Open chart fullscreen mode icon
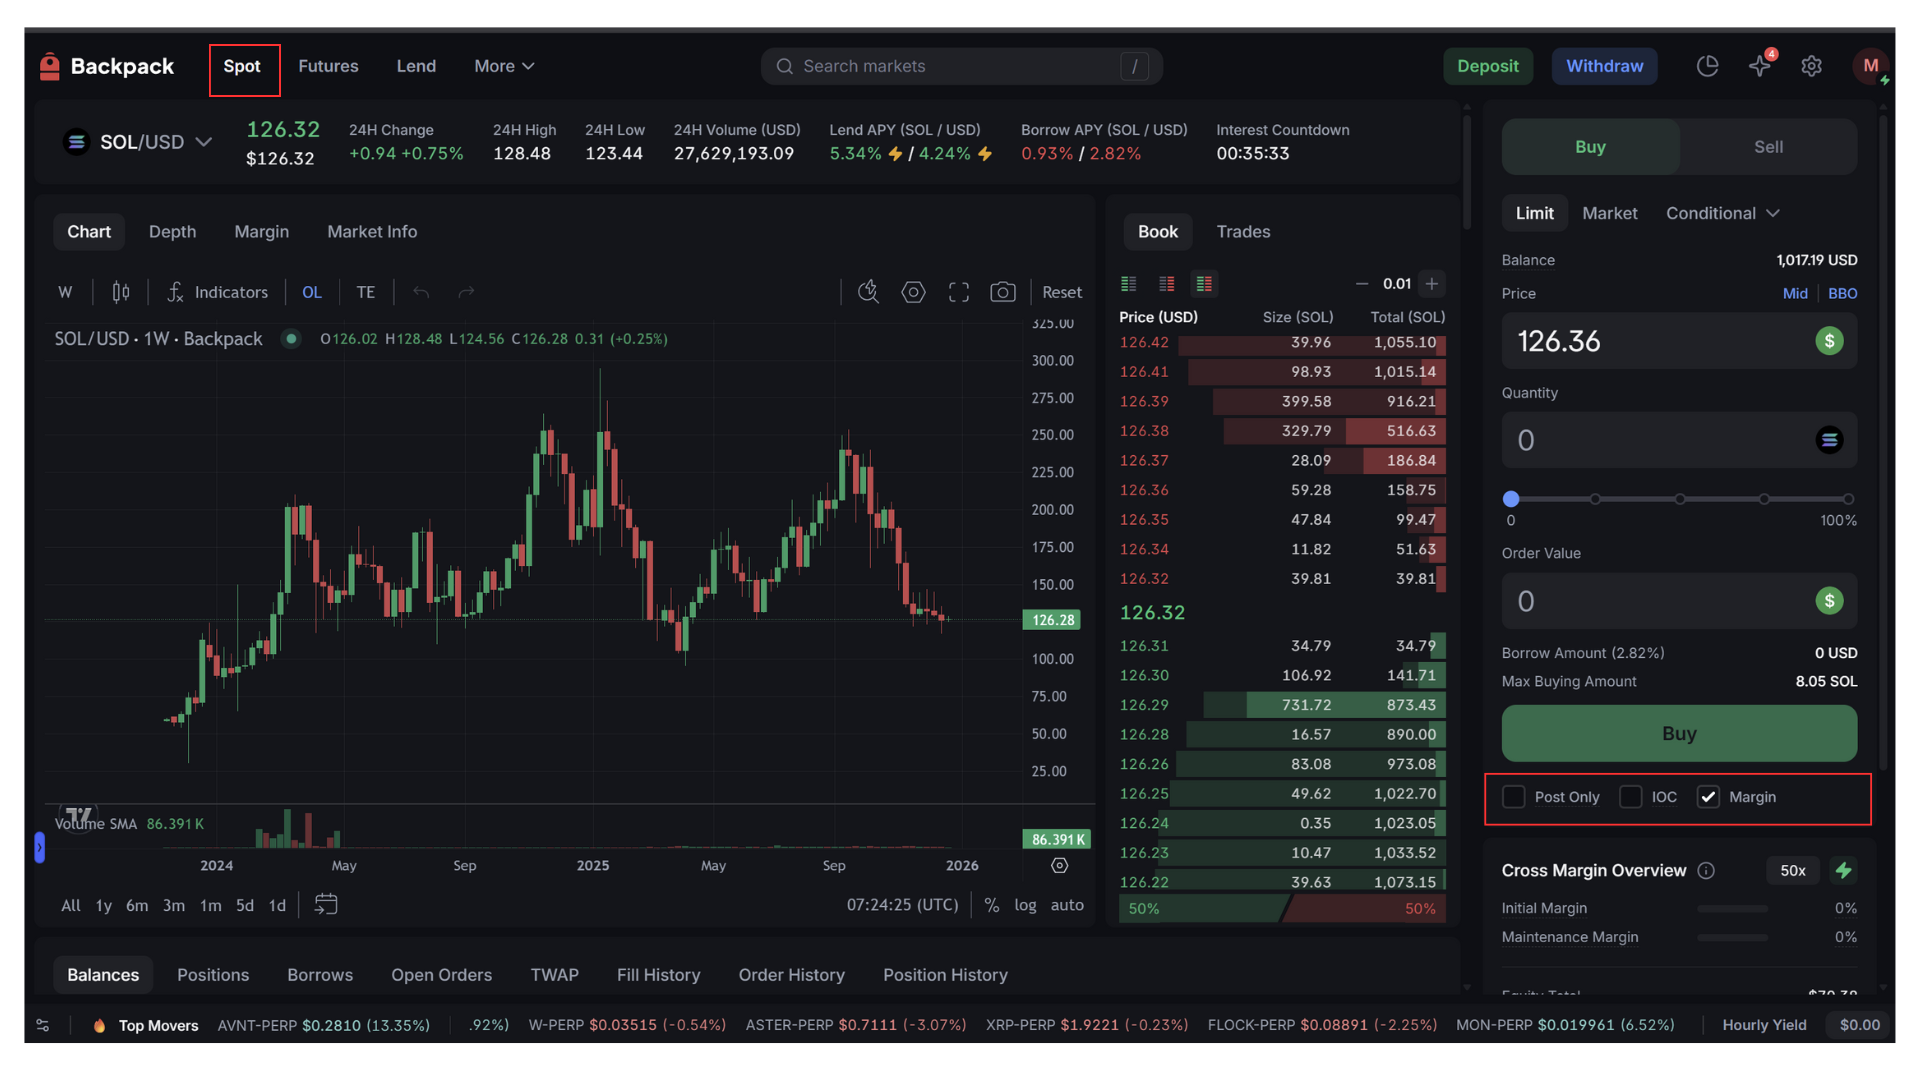The height and width of the screenshot is (1080, 1920). (958, 292)
